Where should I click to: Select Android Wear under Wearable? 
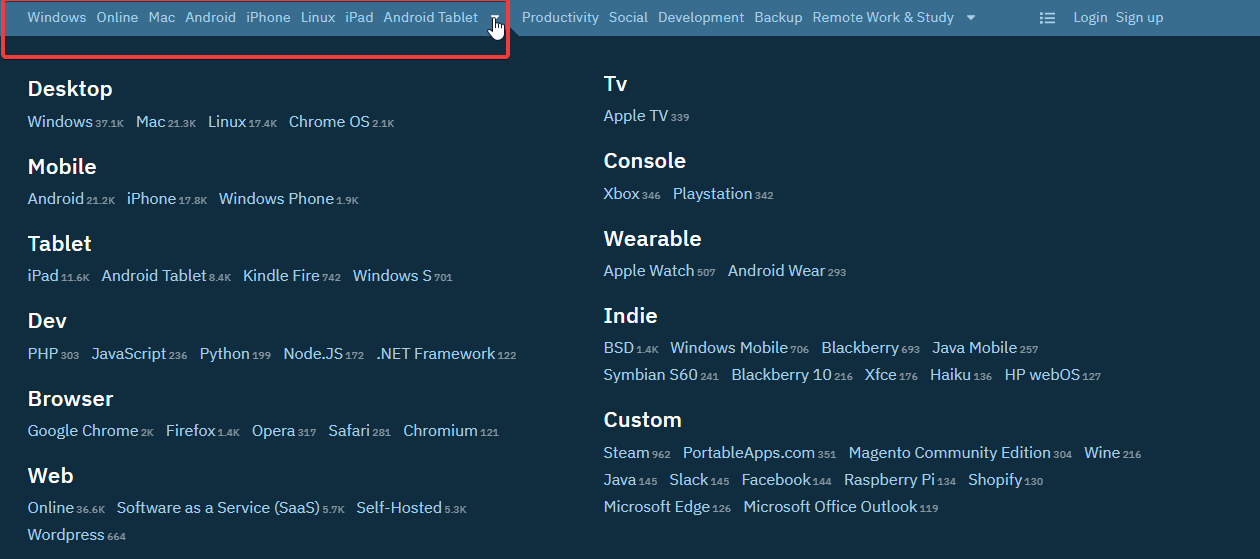[776, 271]
